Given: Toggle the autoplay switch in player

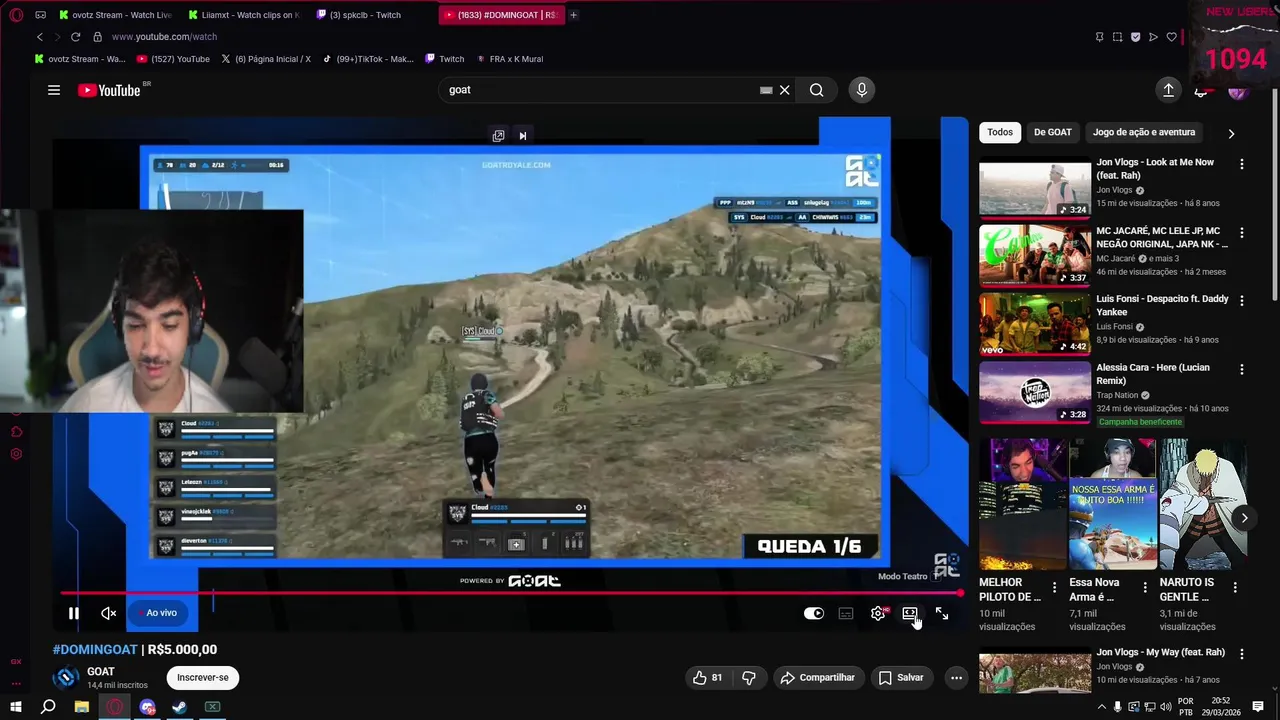Looking at the screenshot, I should pyautogui.click(x=814, y=613).
